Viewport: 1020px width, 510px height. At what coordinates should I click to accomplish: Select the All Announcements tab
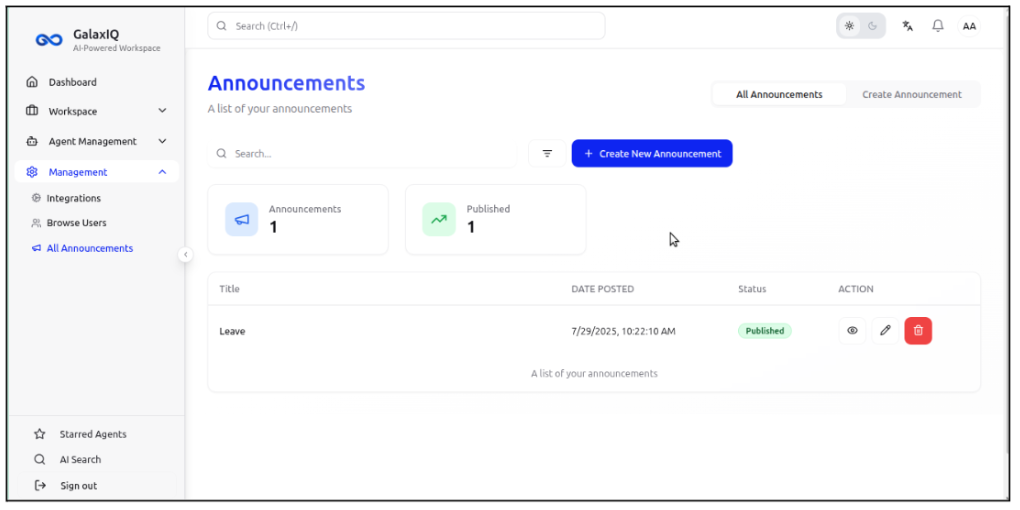pyautogui.click(x=779, y=94)
